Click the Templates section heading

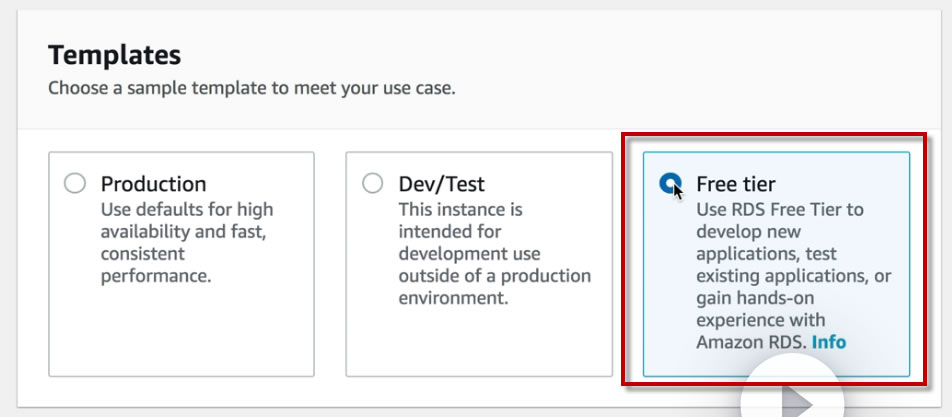[114, 55]
